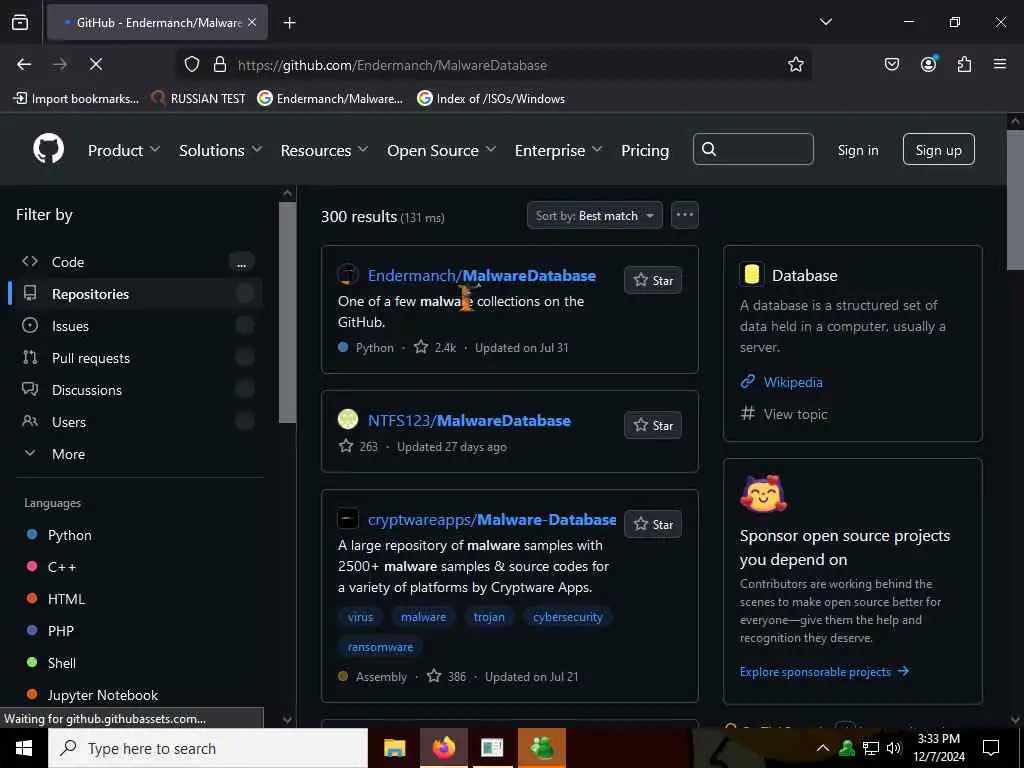Screen dimensions: 1024x768
Task: Filter results by Issues
Action: coord(136,326)
